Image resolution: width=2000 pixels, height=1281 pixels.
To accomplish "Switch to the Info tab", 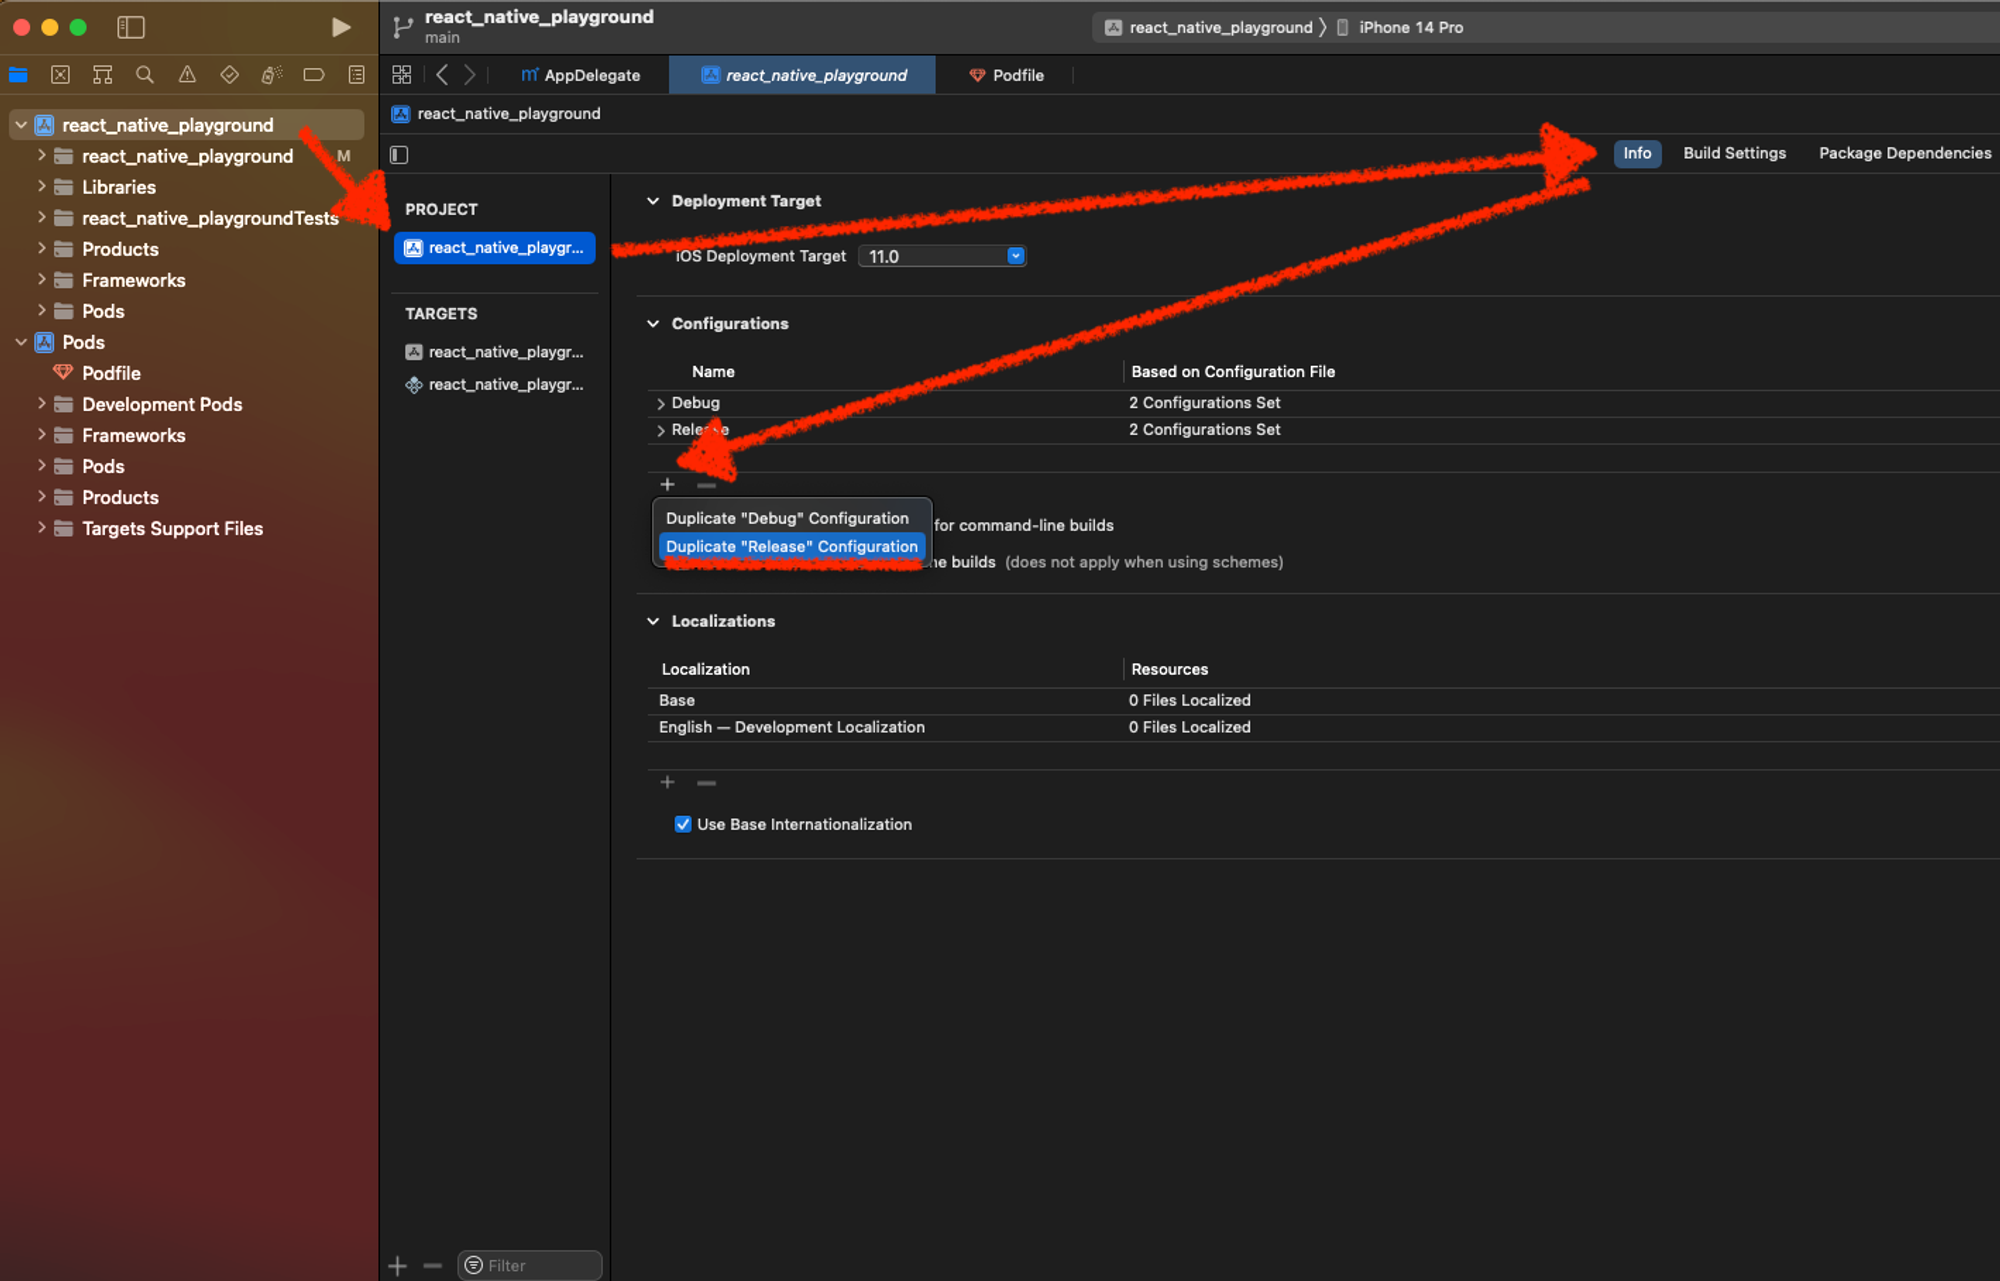I will coord(1637,153).
